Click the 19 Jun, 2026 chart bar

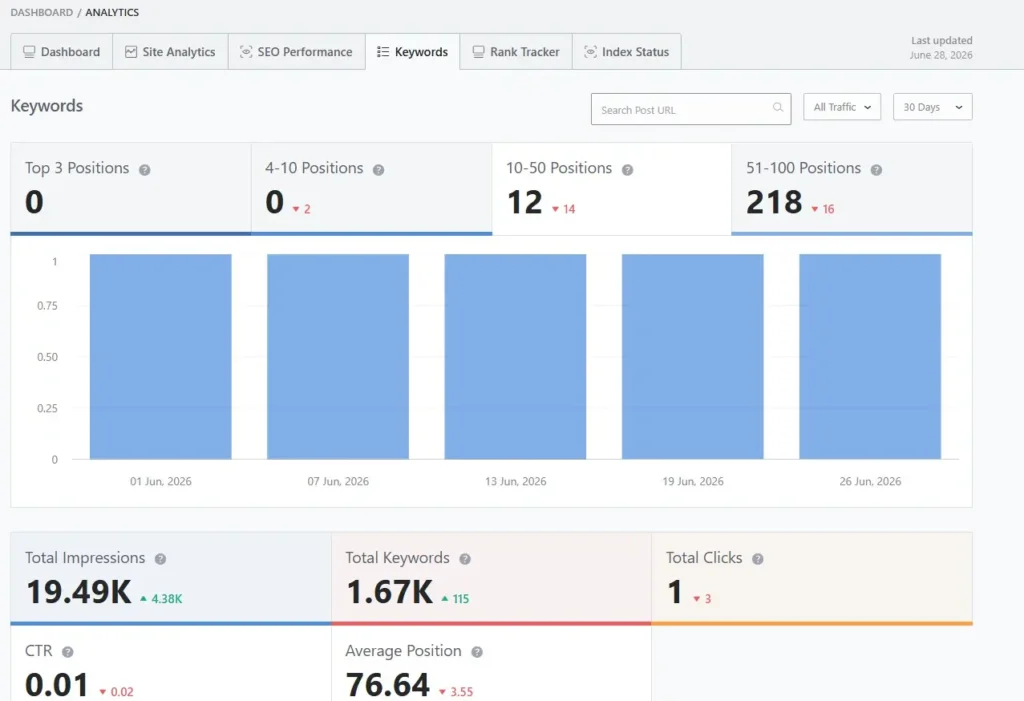(692, 357)
